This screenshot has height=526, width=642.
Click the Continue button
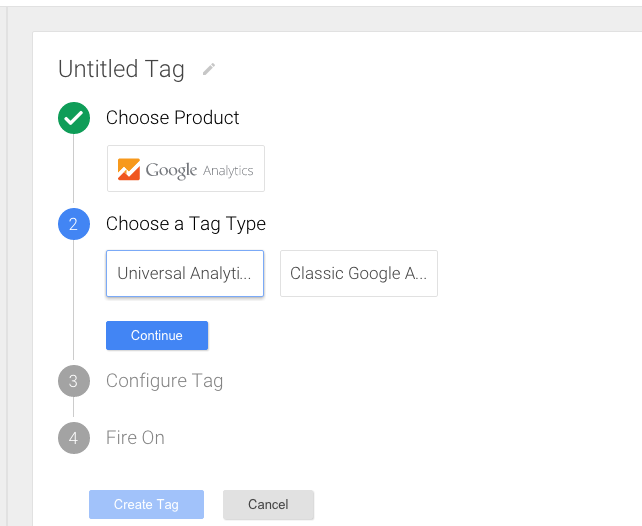pyautogui.click(x=157, y=336)
